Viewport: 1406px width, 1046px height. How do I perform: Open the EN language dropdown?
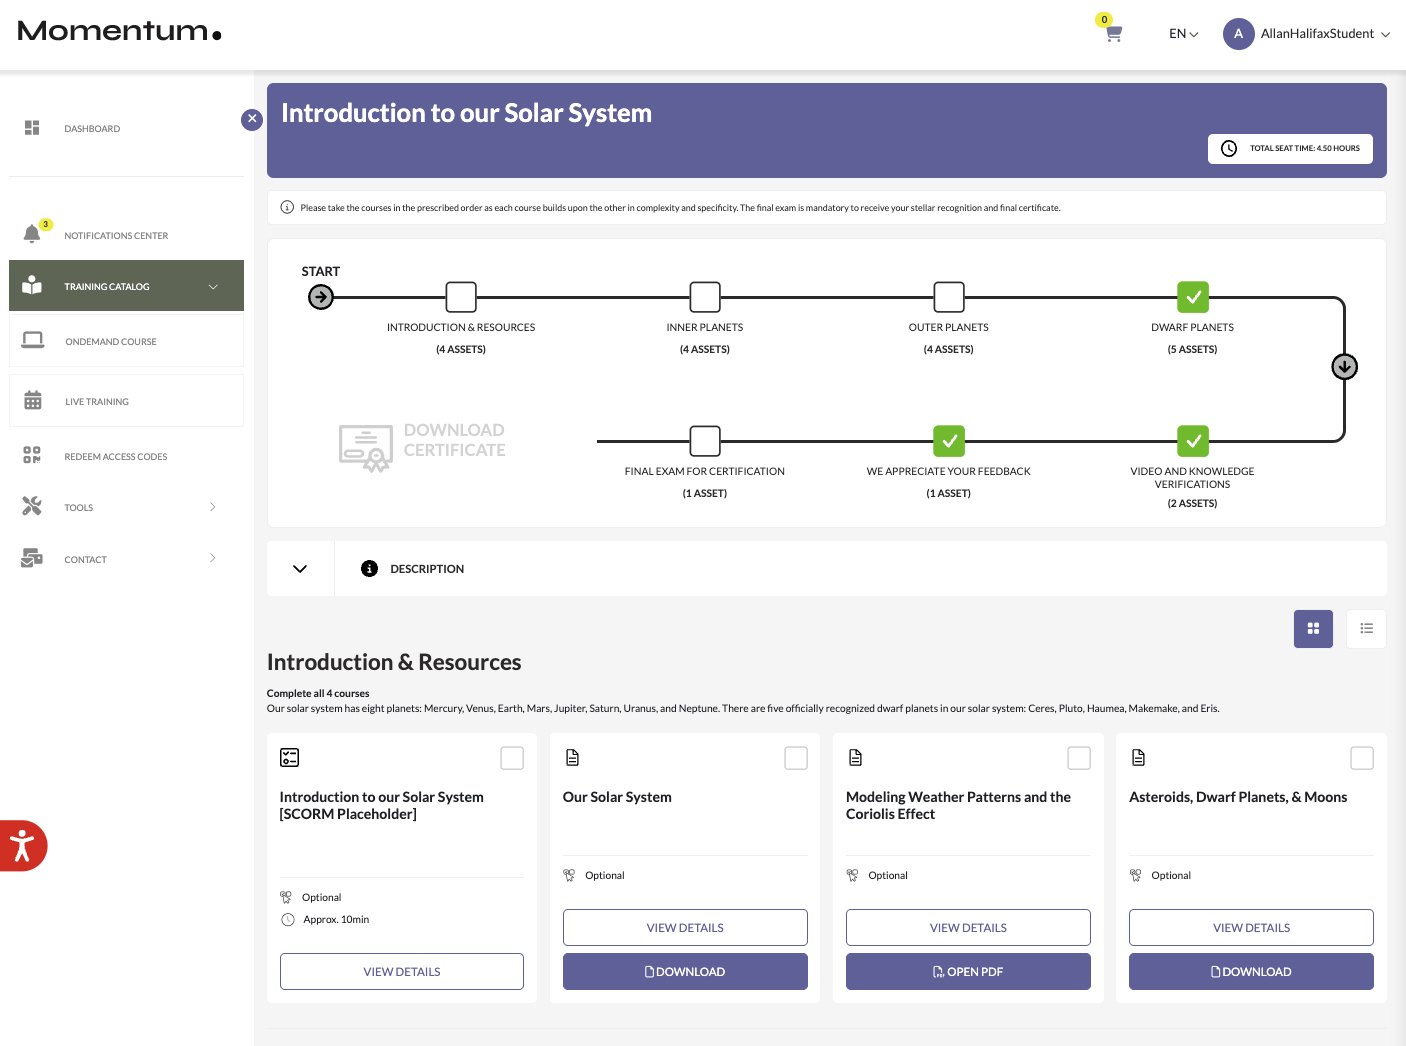(1183, 34)
